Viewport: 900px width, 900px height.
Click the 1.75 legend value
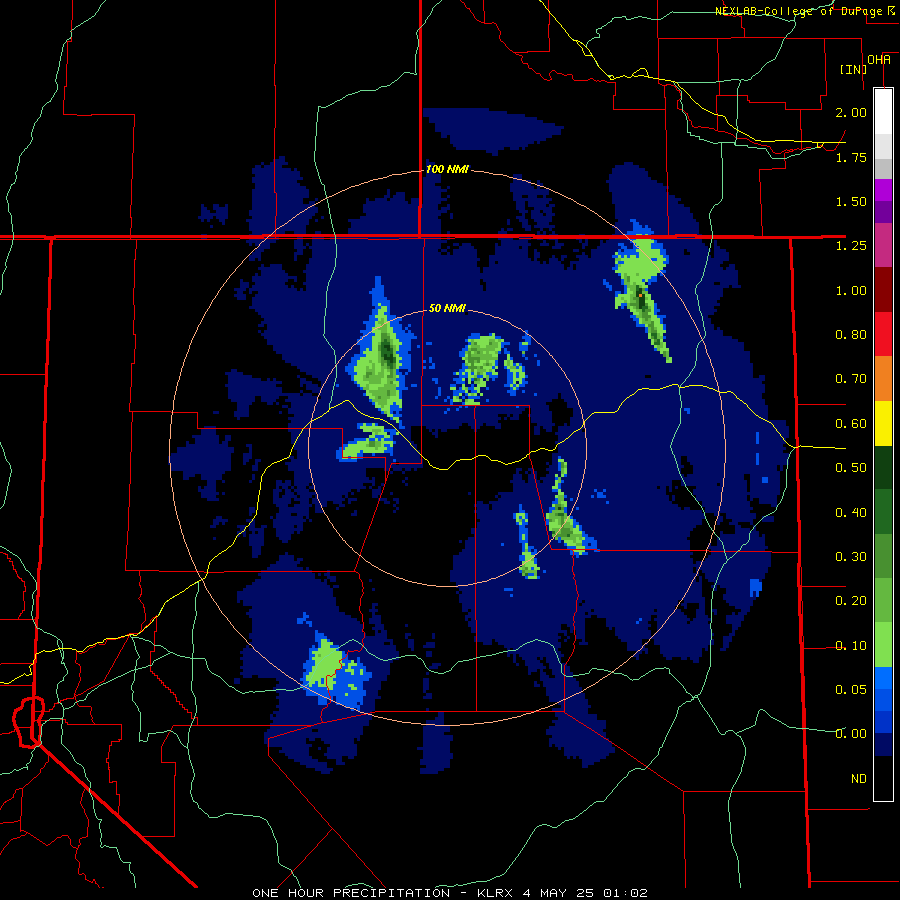click(x=851, y=157)
